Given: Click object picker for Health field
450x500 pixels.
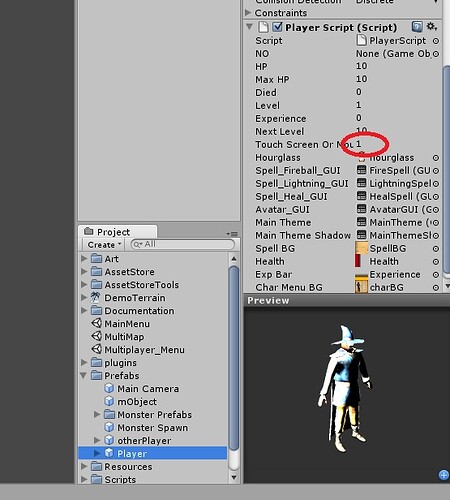Looking at the screenshot, I should tap(436, 262).
